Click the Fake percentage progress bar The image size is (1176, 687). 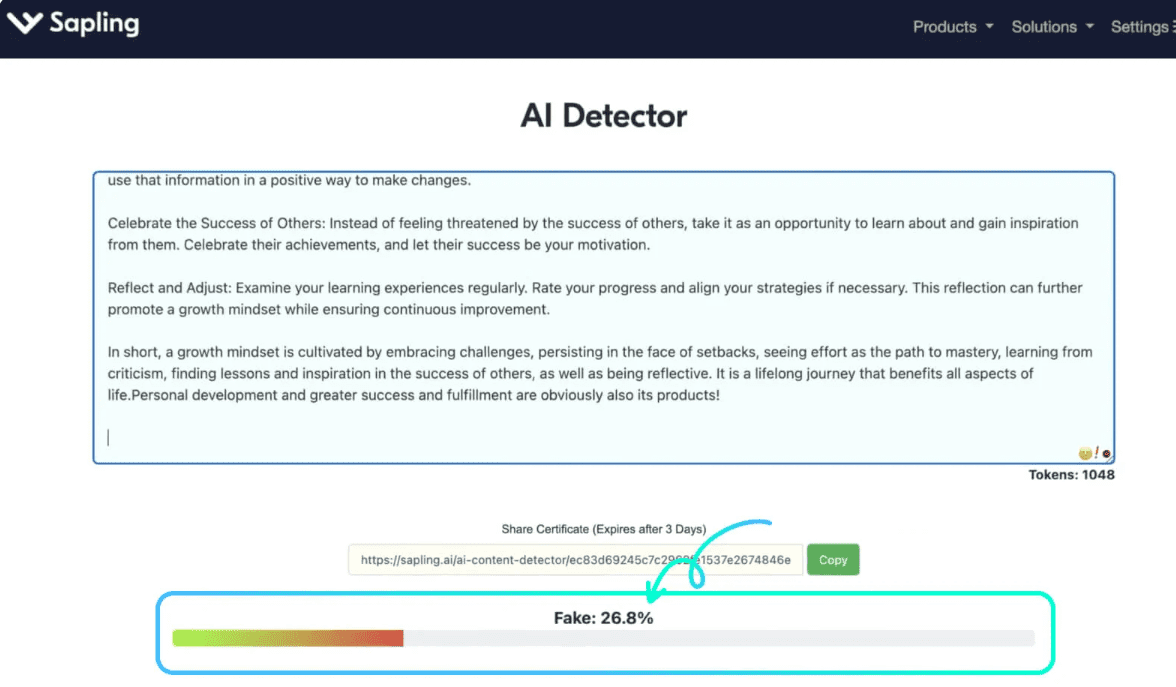tap(603, 638)
